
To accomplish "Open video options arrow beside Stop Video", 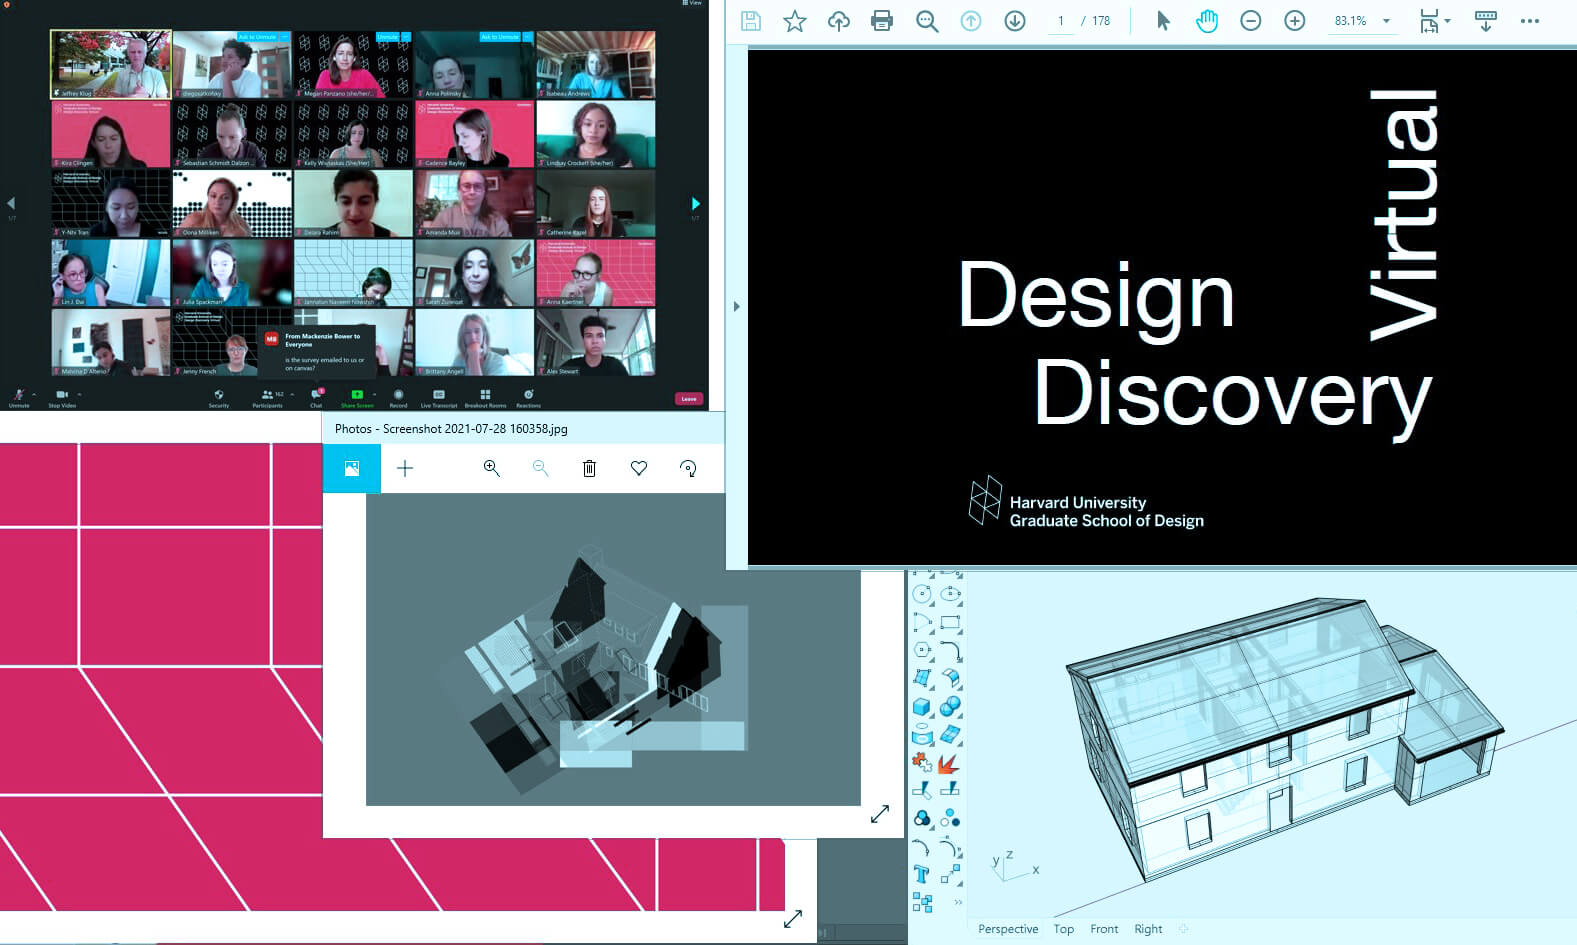I will click(80, 394).
